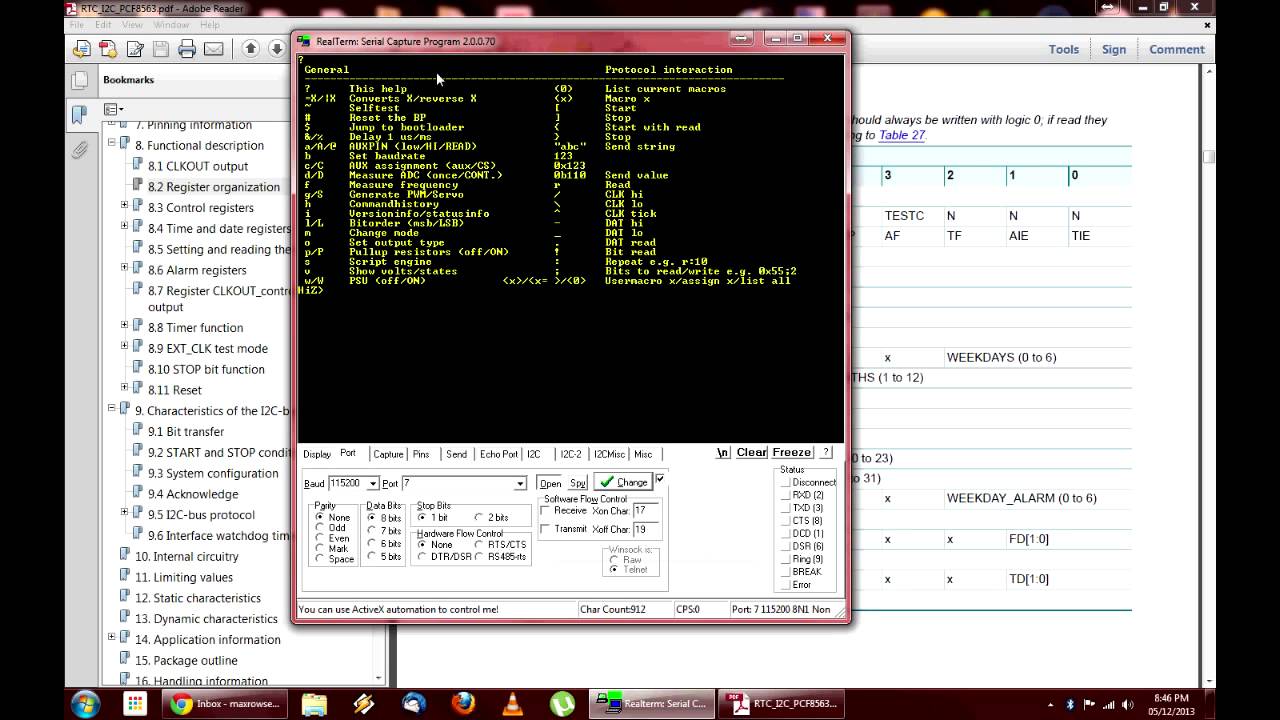
Task: Click the Freeze terminal button
Action: click(x=791, y=453)
